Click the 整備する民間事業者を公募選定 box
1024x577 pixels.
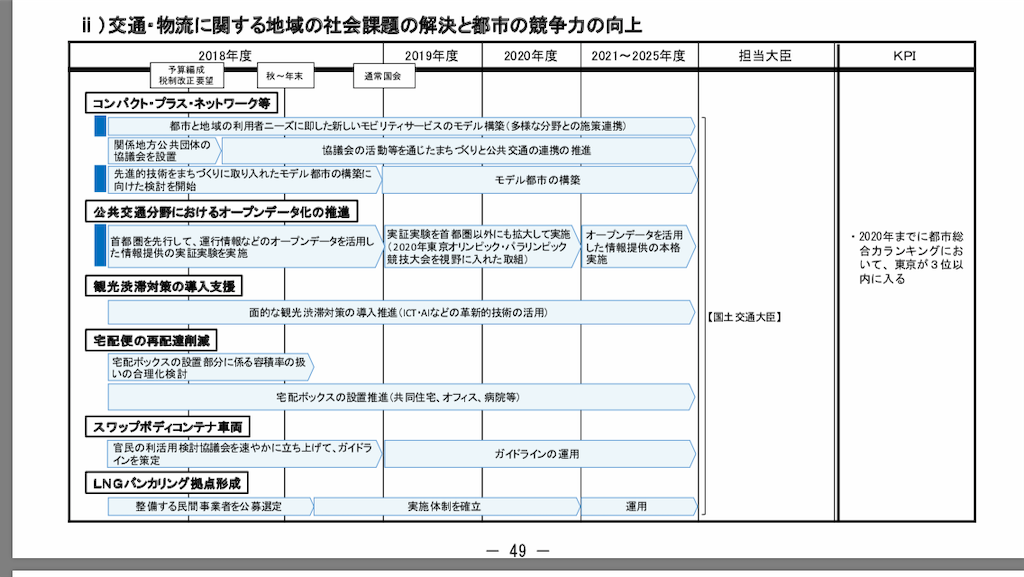(210, 507)
